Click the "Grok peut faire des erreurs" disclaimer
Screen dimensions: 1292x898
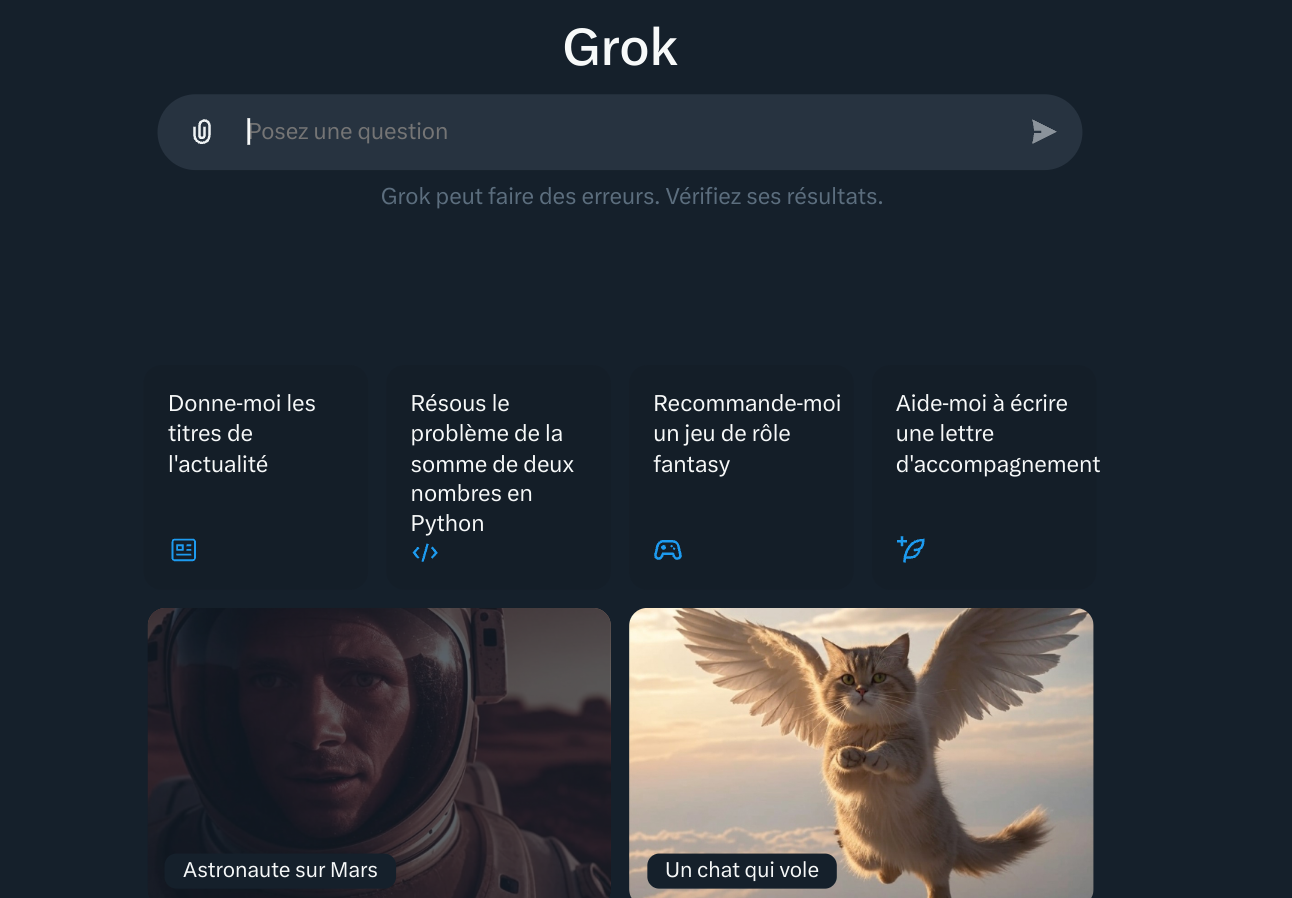632,196
